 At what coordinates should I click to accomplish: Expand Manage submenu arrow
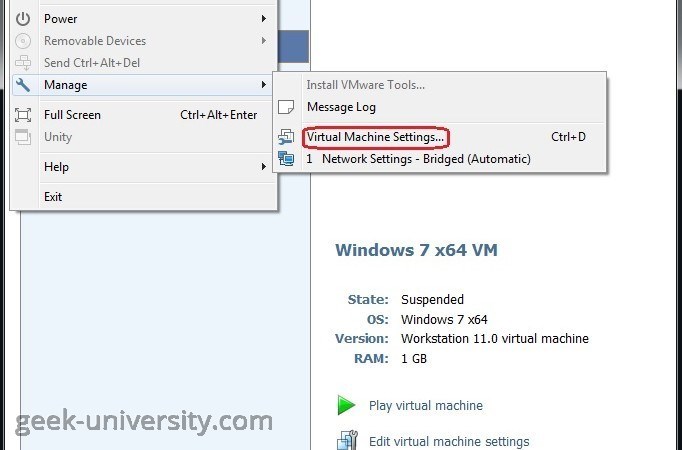point(264,85)
